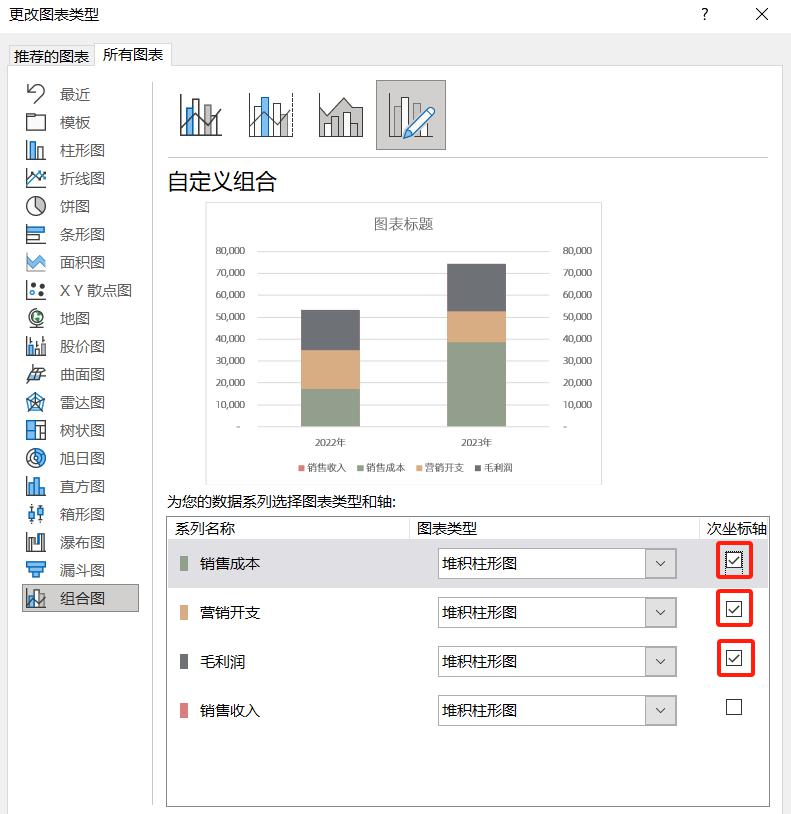Pick the 箱形图 box plot icon
The height and width of the screenshot is (814, 791).
point(36,514)
